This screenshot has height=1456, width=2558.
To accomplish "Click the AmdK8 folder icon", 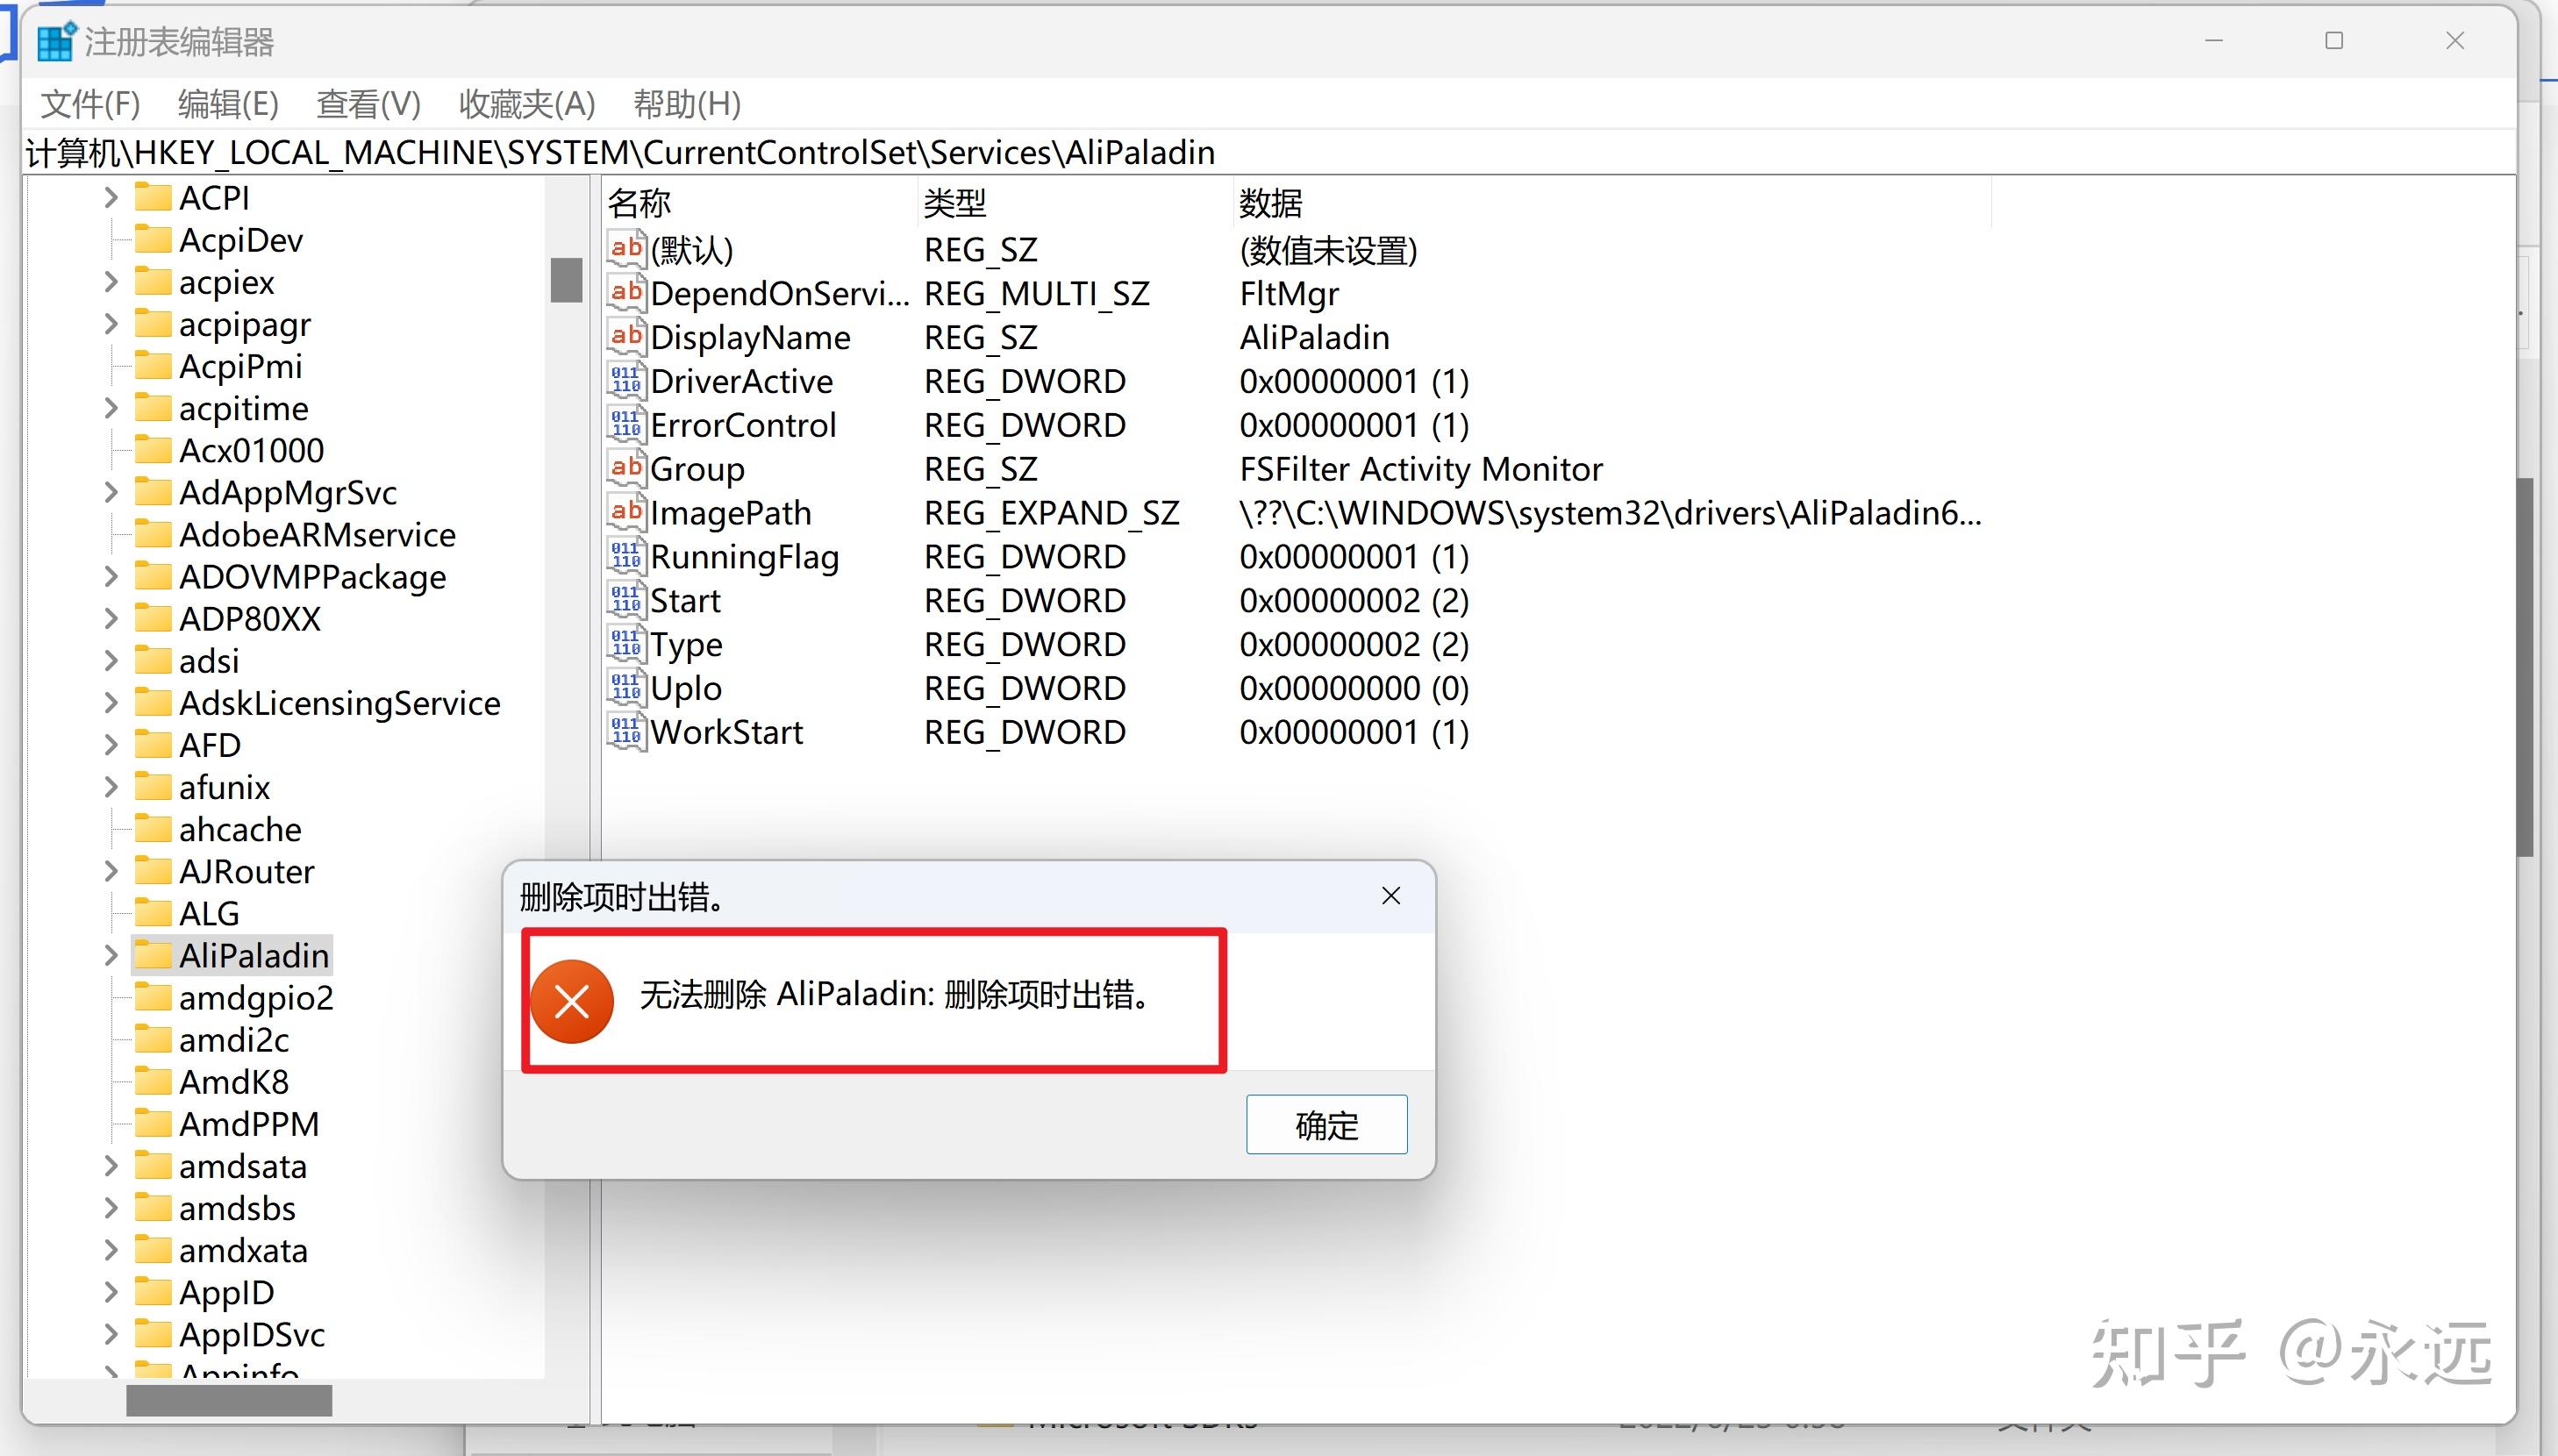I will tap(153, 1081).
